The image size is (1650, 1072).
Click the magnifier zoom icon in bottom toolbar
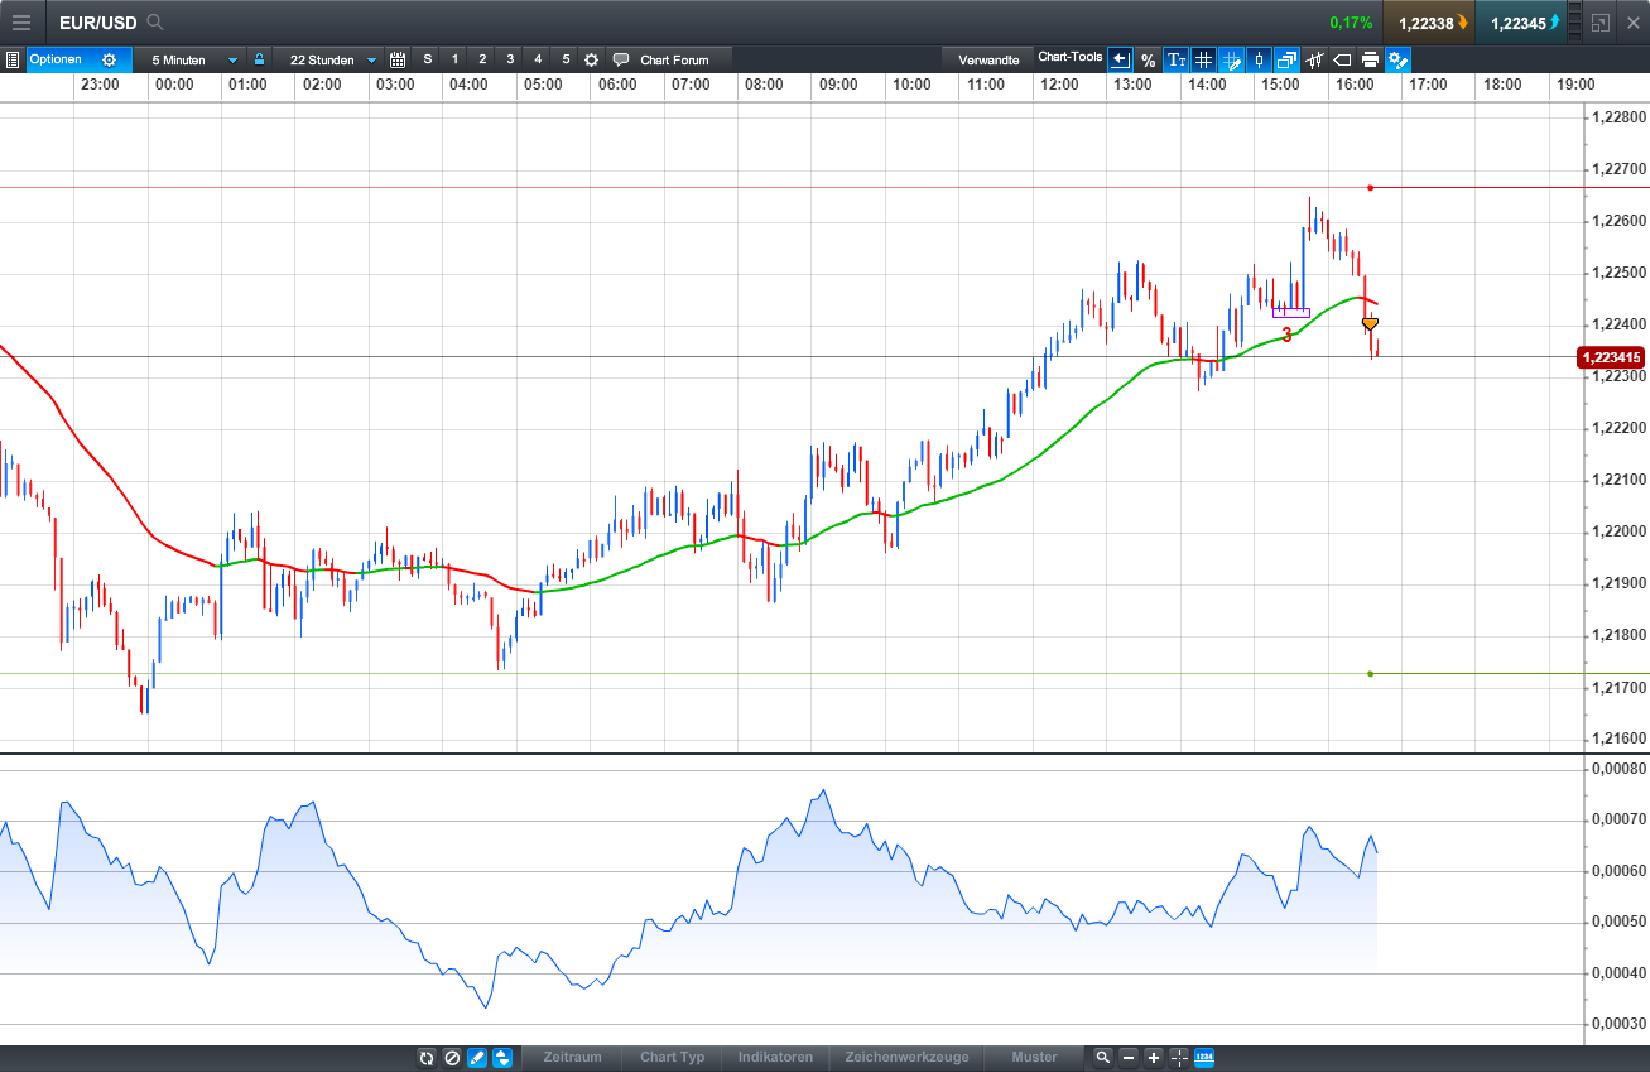pyautogui.click(x=1102, y=1057)
